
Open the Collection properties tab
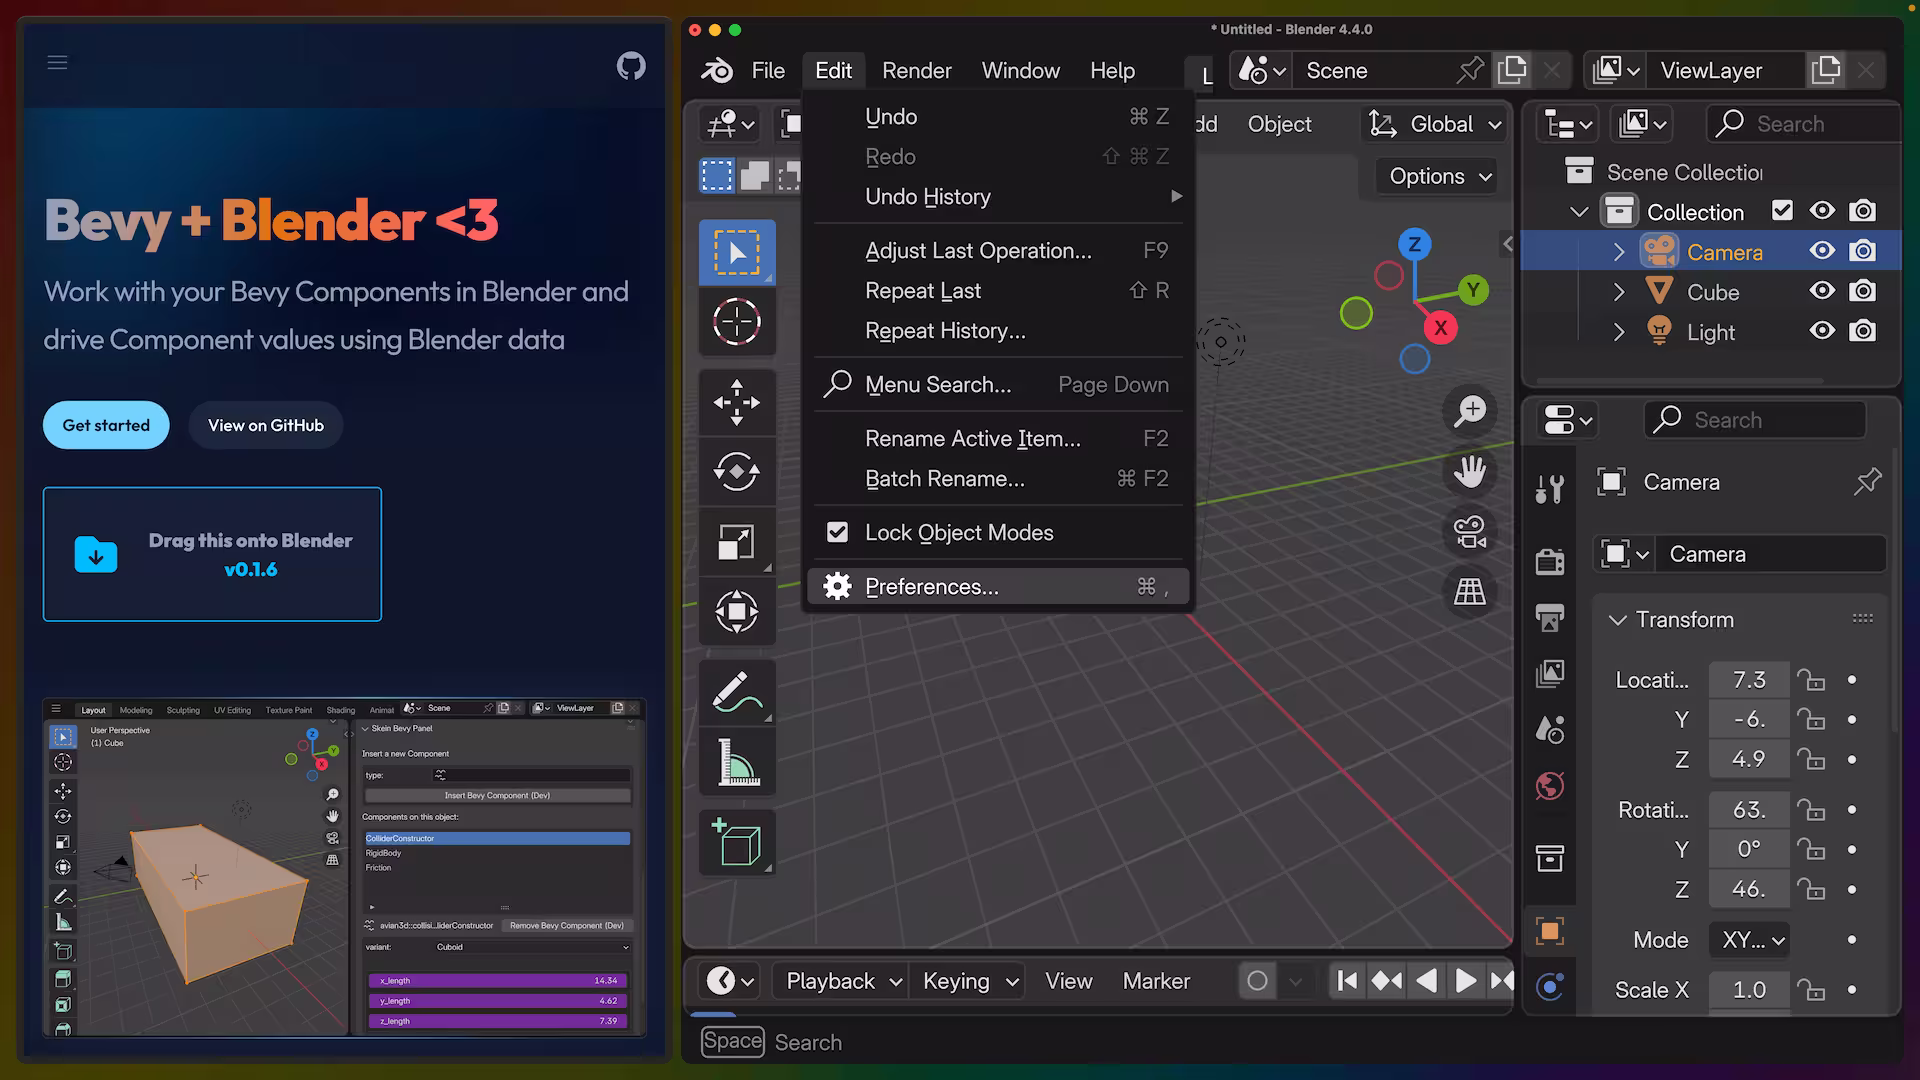[1550, 858]
